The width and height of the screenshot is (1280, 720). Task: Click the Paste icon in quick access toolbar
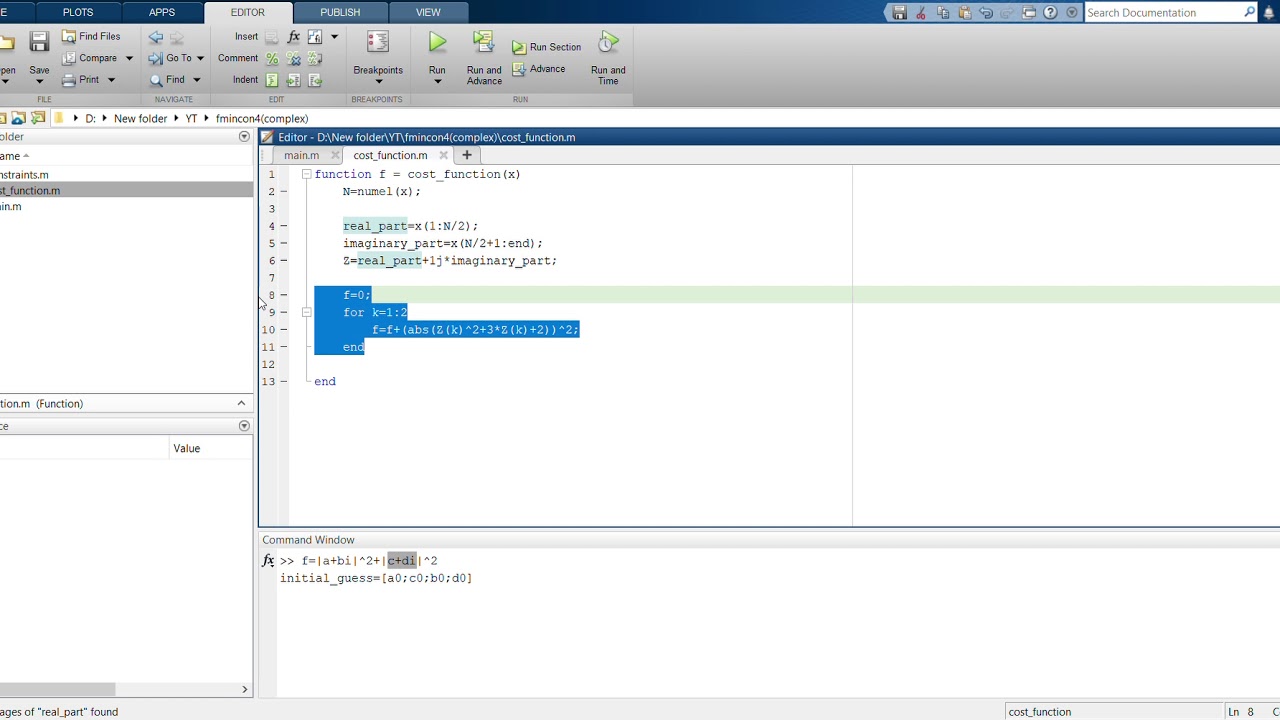coord(965,13)
